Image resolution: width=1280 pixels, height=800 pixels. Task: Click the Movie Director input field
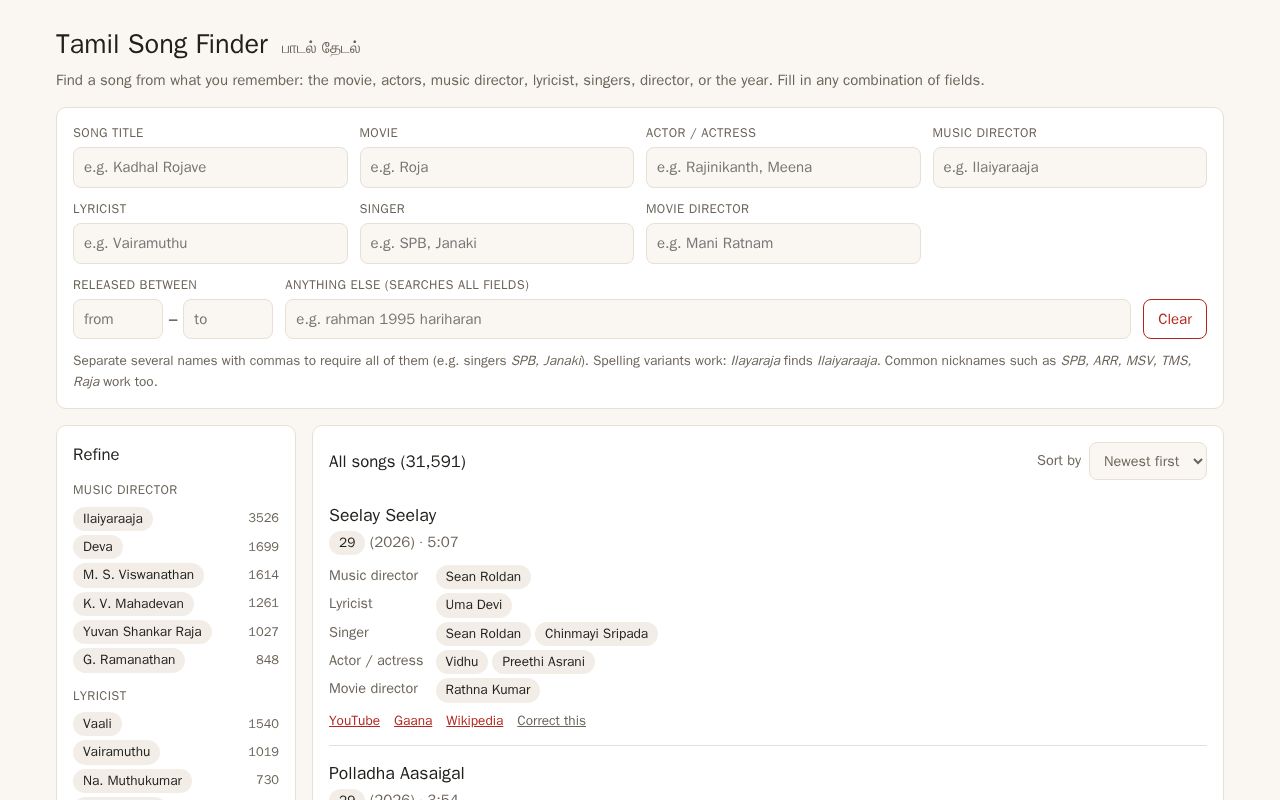click(x=783, y=243)
